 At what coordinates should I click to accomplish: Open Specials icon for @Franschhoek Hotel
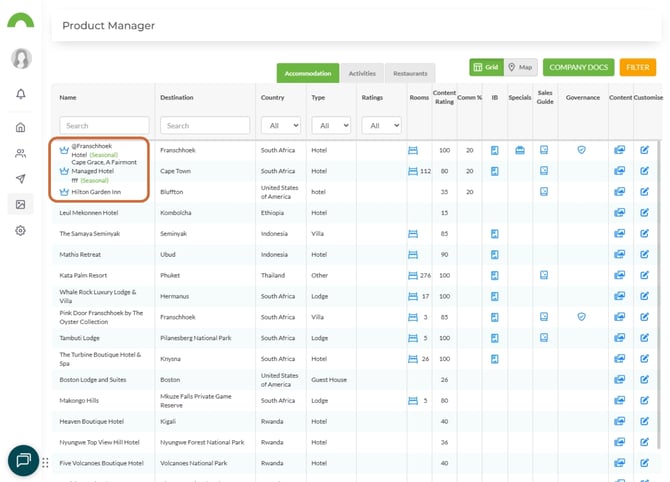click(520, 150)
